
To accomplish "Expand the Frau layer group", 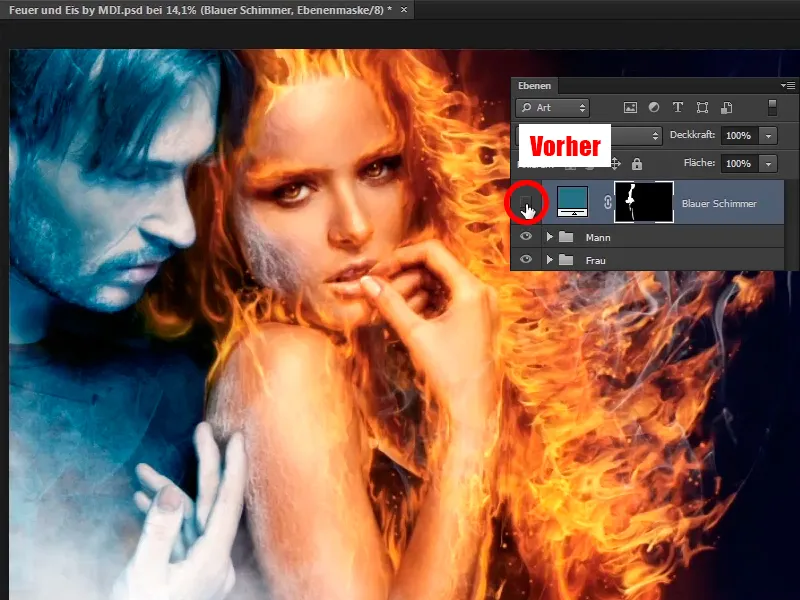I will pos(549,260).
